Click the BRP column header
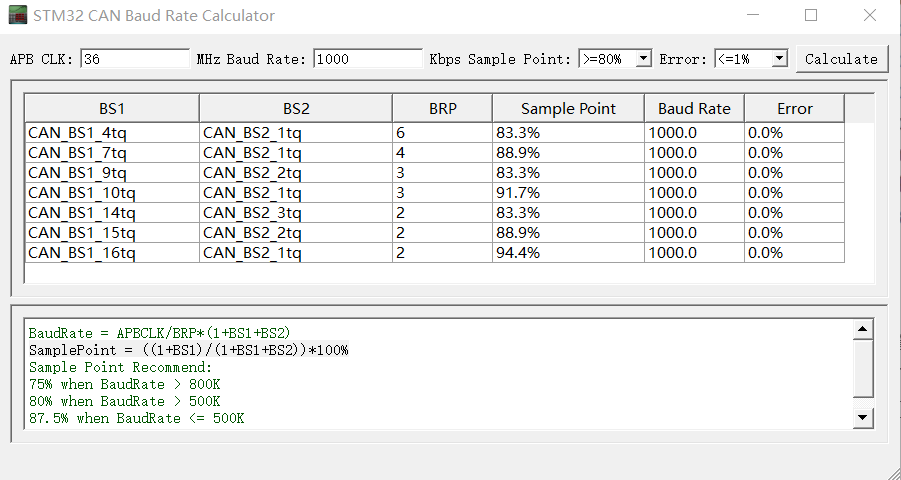 coord(442,109)
